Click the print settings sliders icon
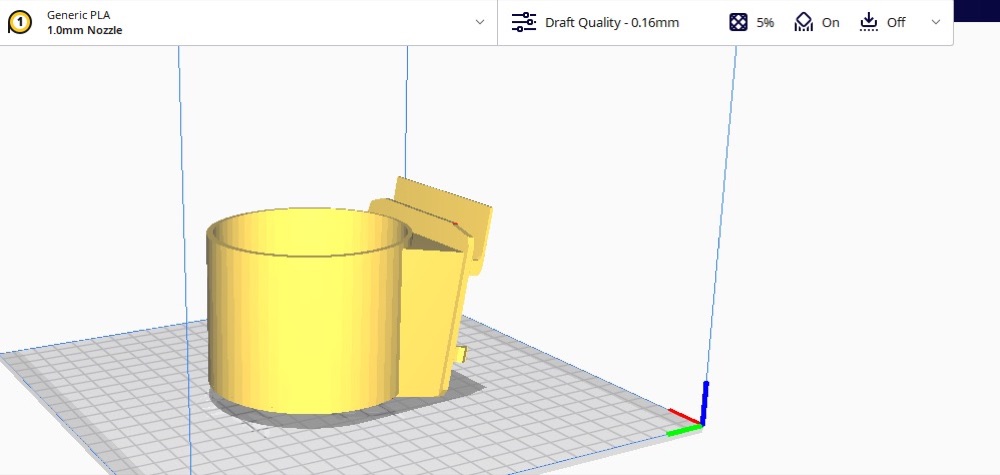 pyautogui.click(x=524, y=22)
